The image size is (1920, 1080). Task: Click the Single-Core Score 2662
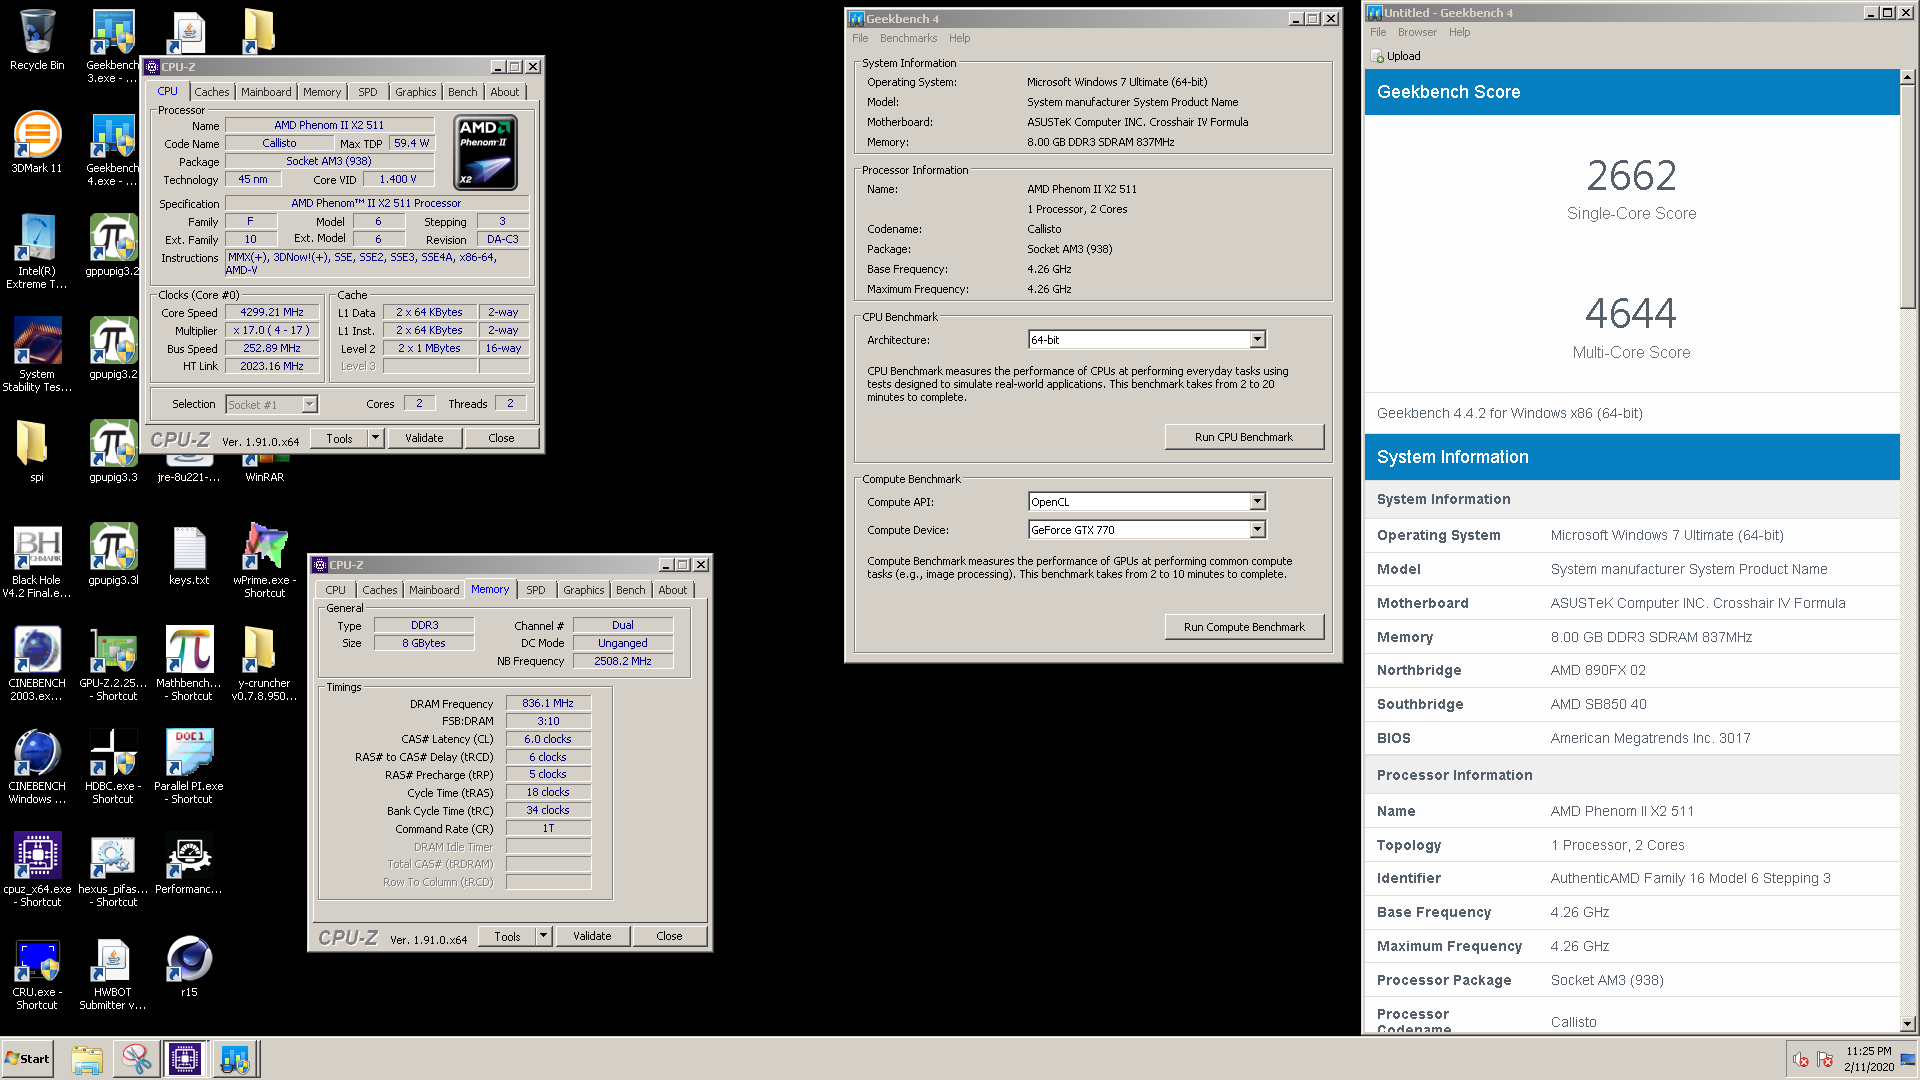tap(1631, 176)
